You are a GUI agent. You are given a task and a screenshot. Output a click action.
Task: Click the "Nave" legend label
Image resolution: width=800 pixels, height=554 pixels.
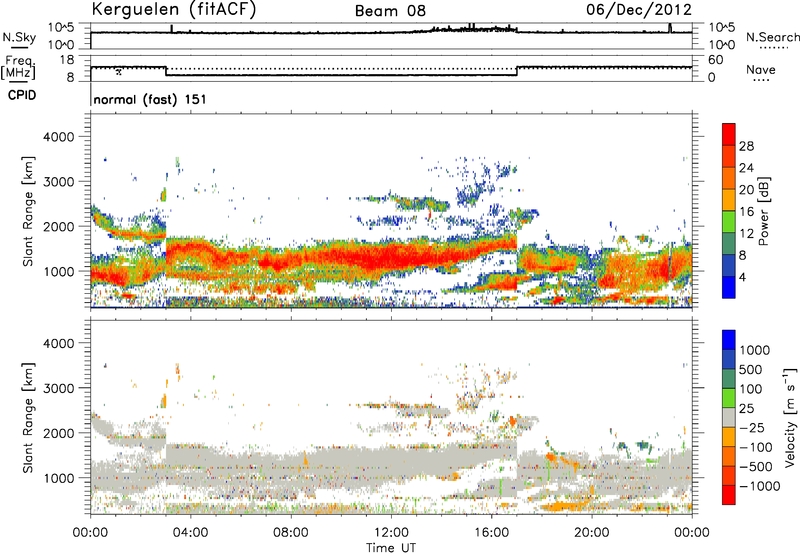click(x=761, y=70)
